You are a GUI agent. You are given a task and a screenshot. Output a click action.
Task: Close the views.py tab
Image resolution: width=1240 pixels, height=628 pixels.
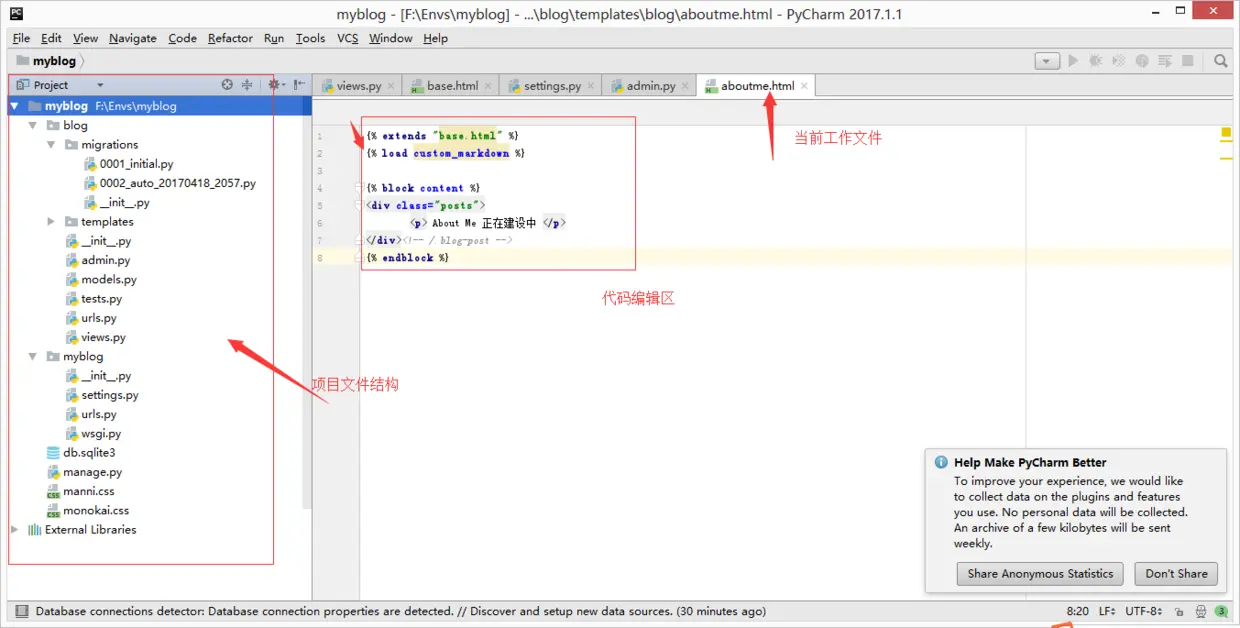391,86
